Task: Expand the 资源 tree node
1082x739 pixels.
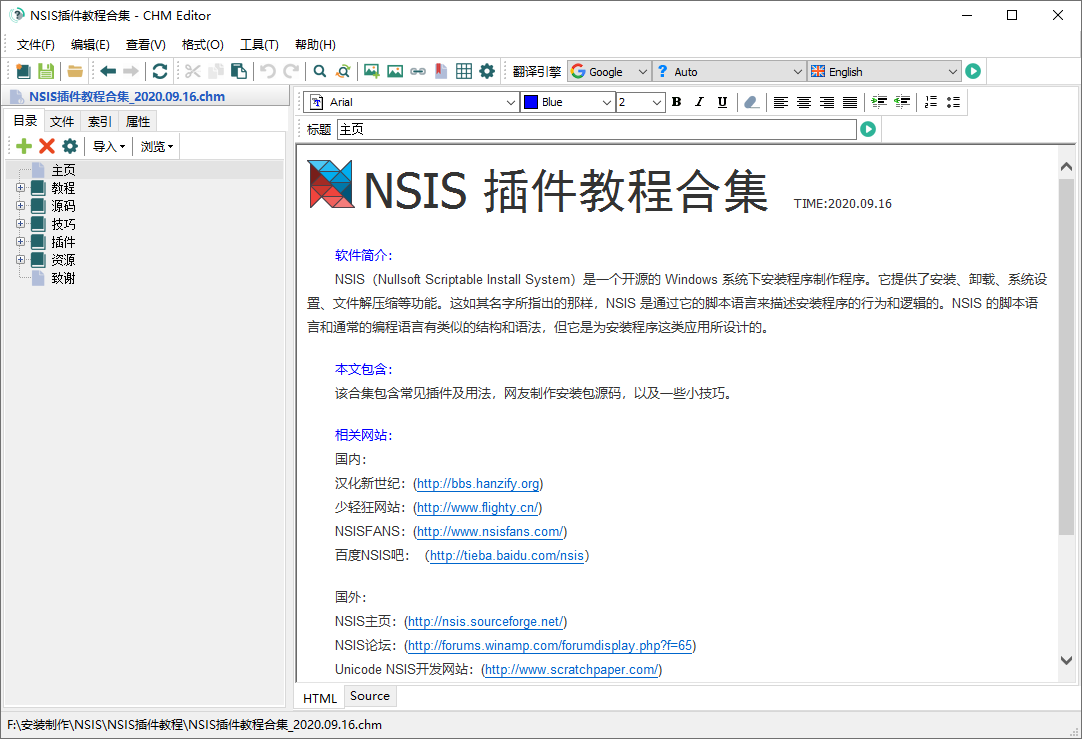Action: (x=20, y=259)
